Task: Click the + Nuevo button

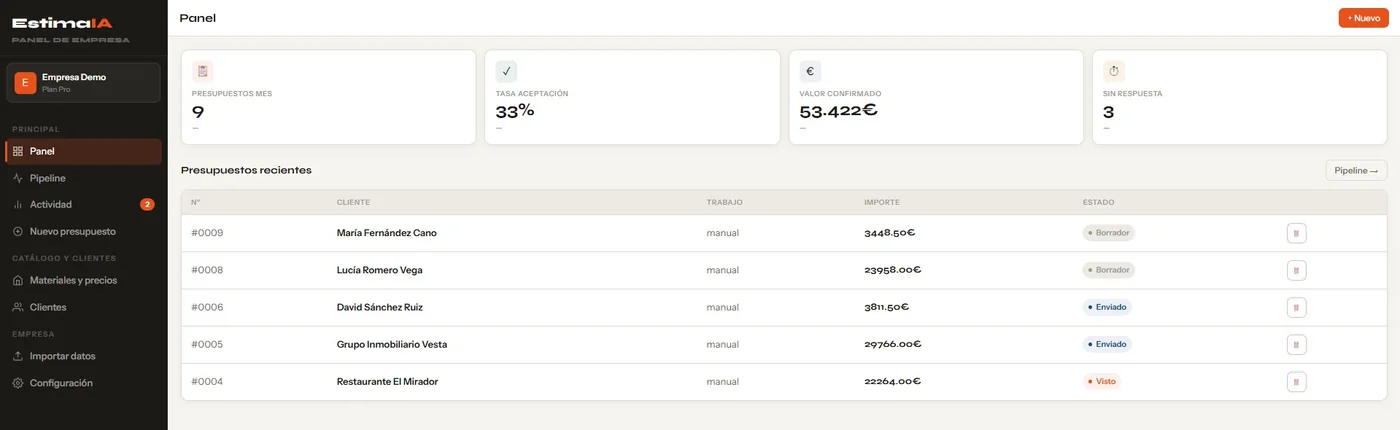Action: 1363,18
